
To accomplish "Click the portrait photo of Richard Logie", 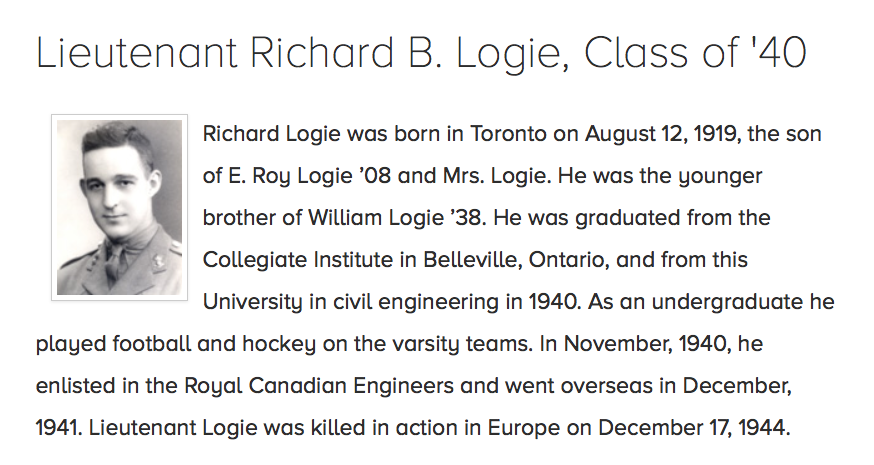I will [120, 207].
